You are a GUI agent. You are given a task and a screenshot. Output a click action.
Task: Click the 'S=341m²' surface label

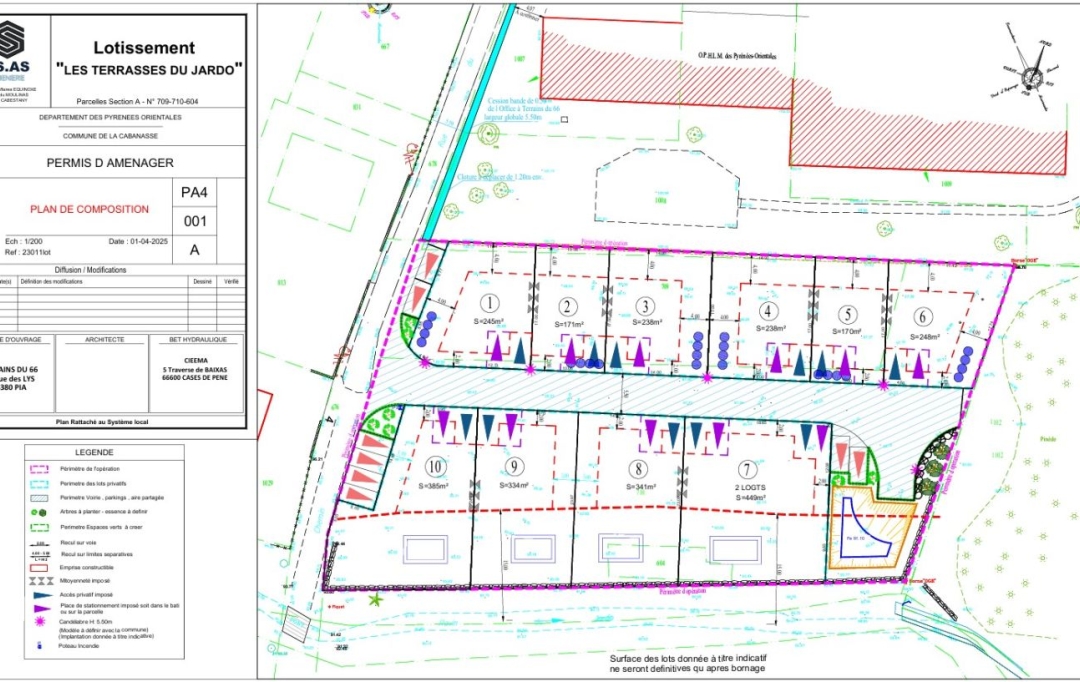coord(641,486)
